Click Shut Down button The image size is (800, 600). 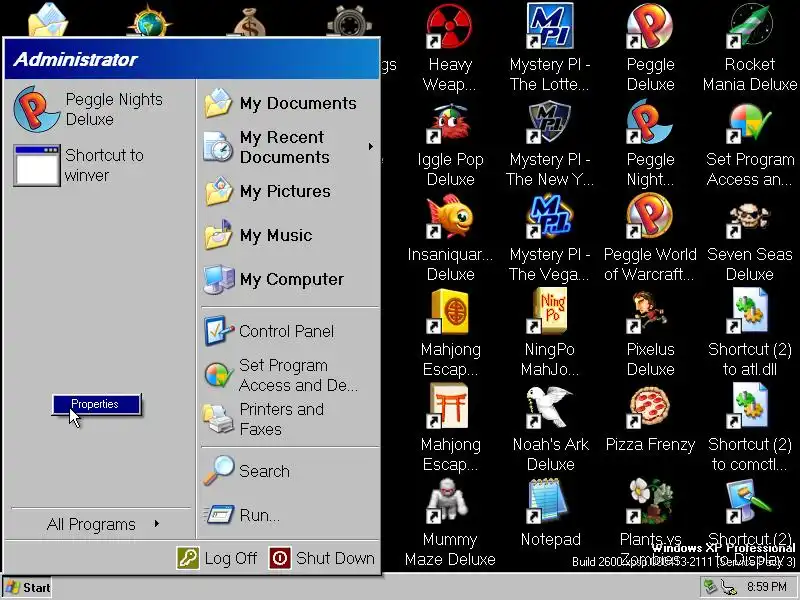[322, 558]
